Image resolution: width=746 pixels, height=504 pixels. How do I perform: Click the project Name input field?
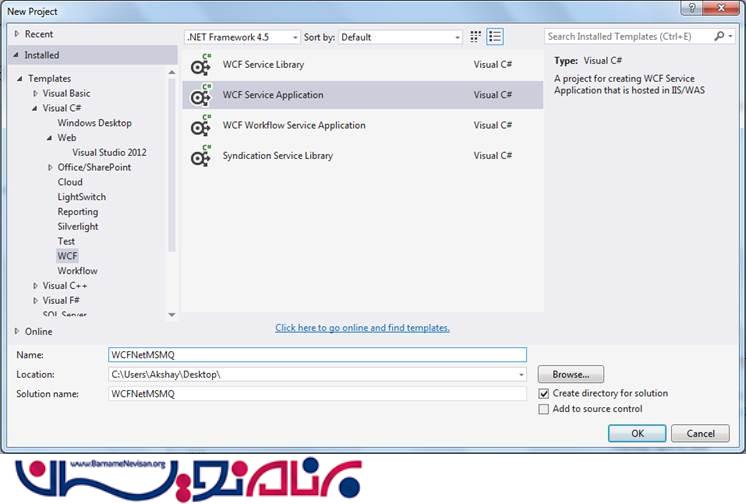coord(317,355)
